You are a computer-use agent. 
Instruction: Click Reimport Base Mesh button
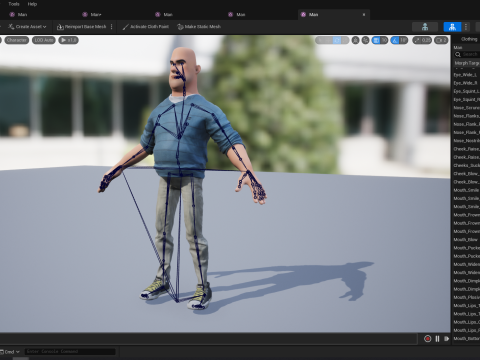coord(82,27)
